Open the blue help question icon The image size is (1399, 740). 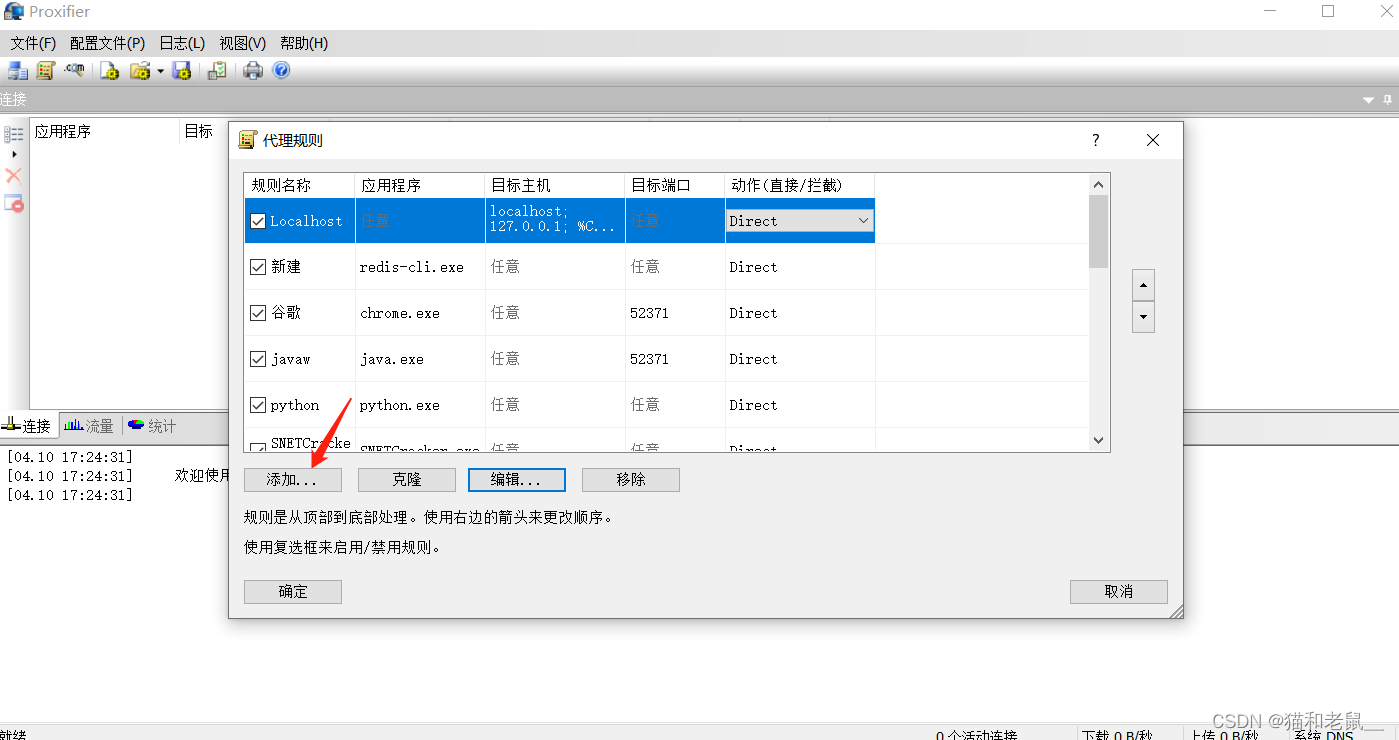click(x=281, y=70)
